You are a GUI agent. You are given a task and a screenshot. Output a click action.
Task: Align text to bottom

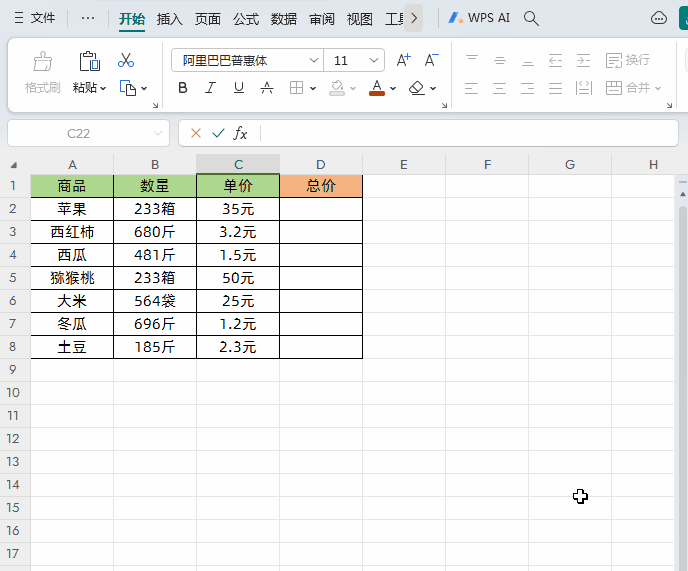pos(528,60)
